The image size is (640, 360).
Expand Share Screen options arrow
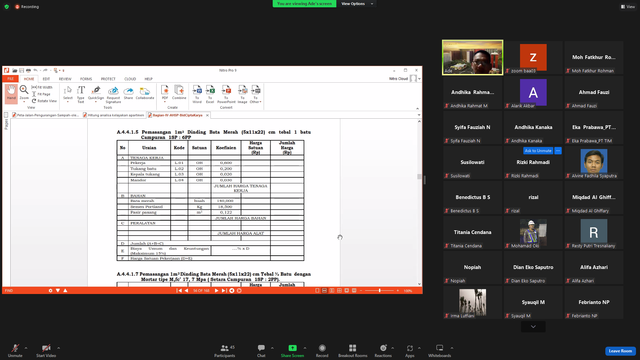click(x=305, y=348)
